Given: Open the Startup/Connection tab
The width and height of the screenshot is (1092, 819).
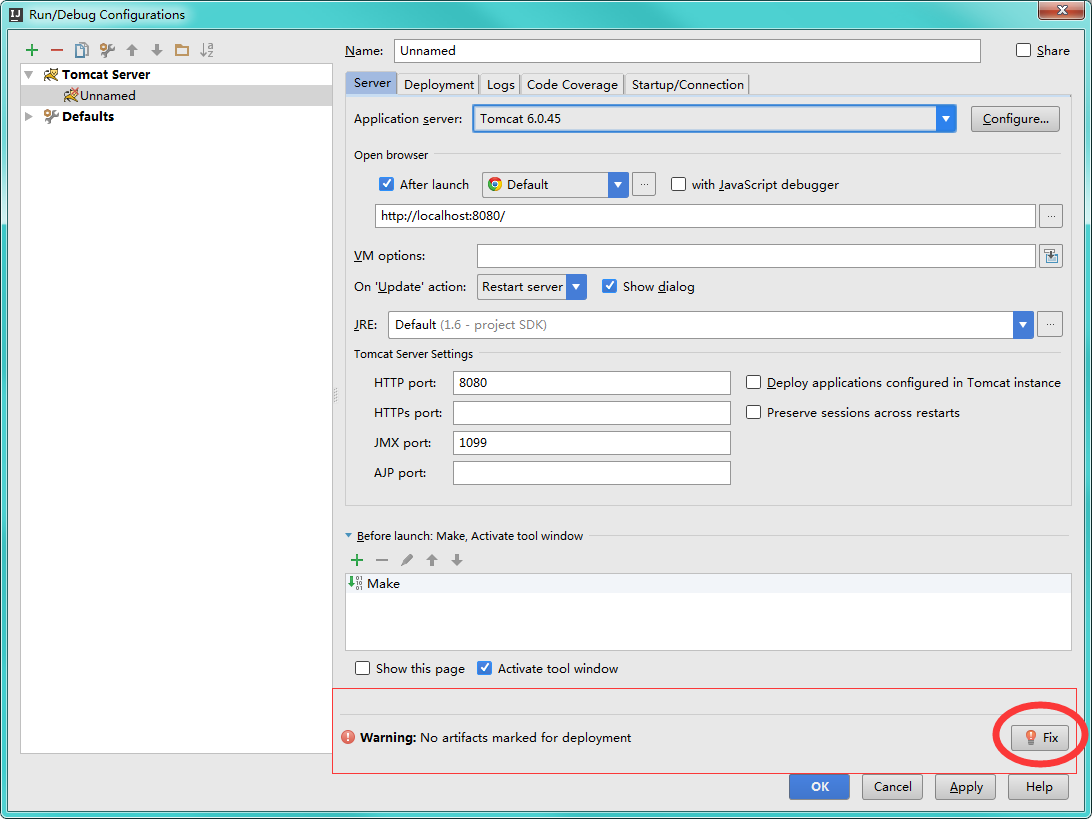Looking at the screenshot, I should [x=687, y=84].
